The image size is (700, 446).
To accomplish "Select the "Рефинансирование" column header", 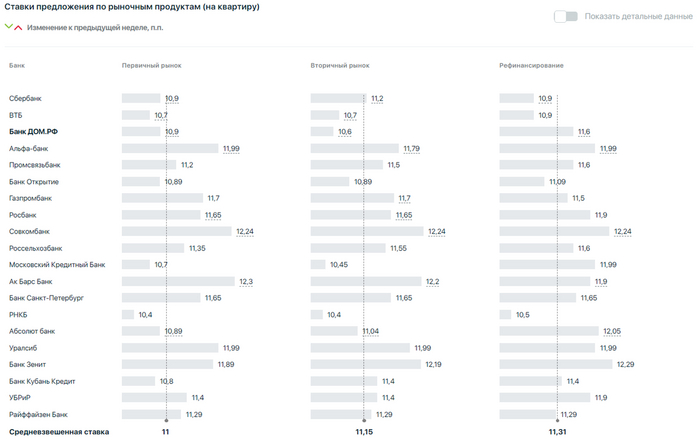I will [531, 65].
